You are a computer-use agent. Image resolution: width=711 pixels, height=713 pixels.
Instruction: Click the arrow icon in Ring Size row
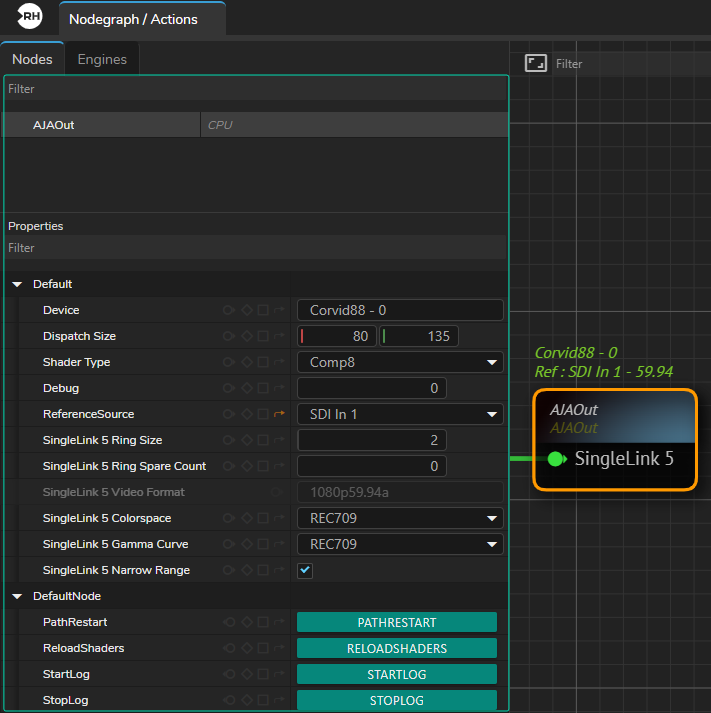tap(279, 440)
